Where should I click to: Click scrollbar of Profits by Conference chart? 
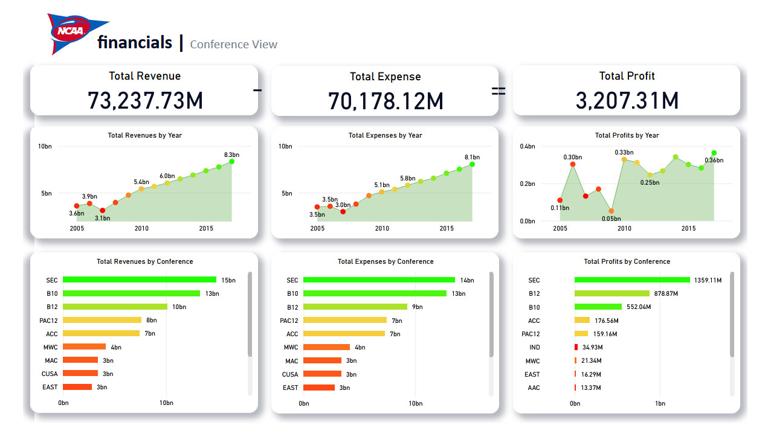coord(732,314)
